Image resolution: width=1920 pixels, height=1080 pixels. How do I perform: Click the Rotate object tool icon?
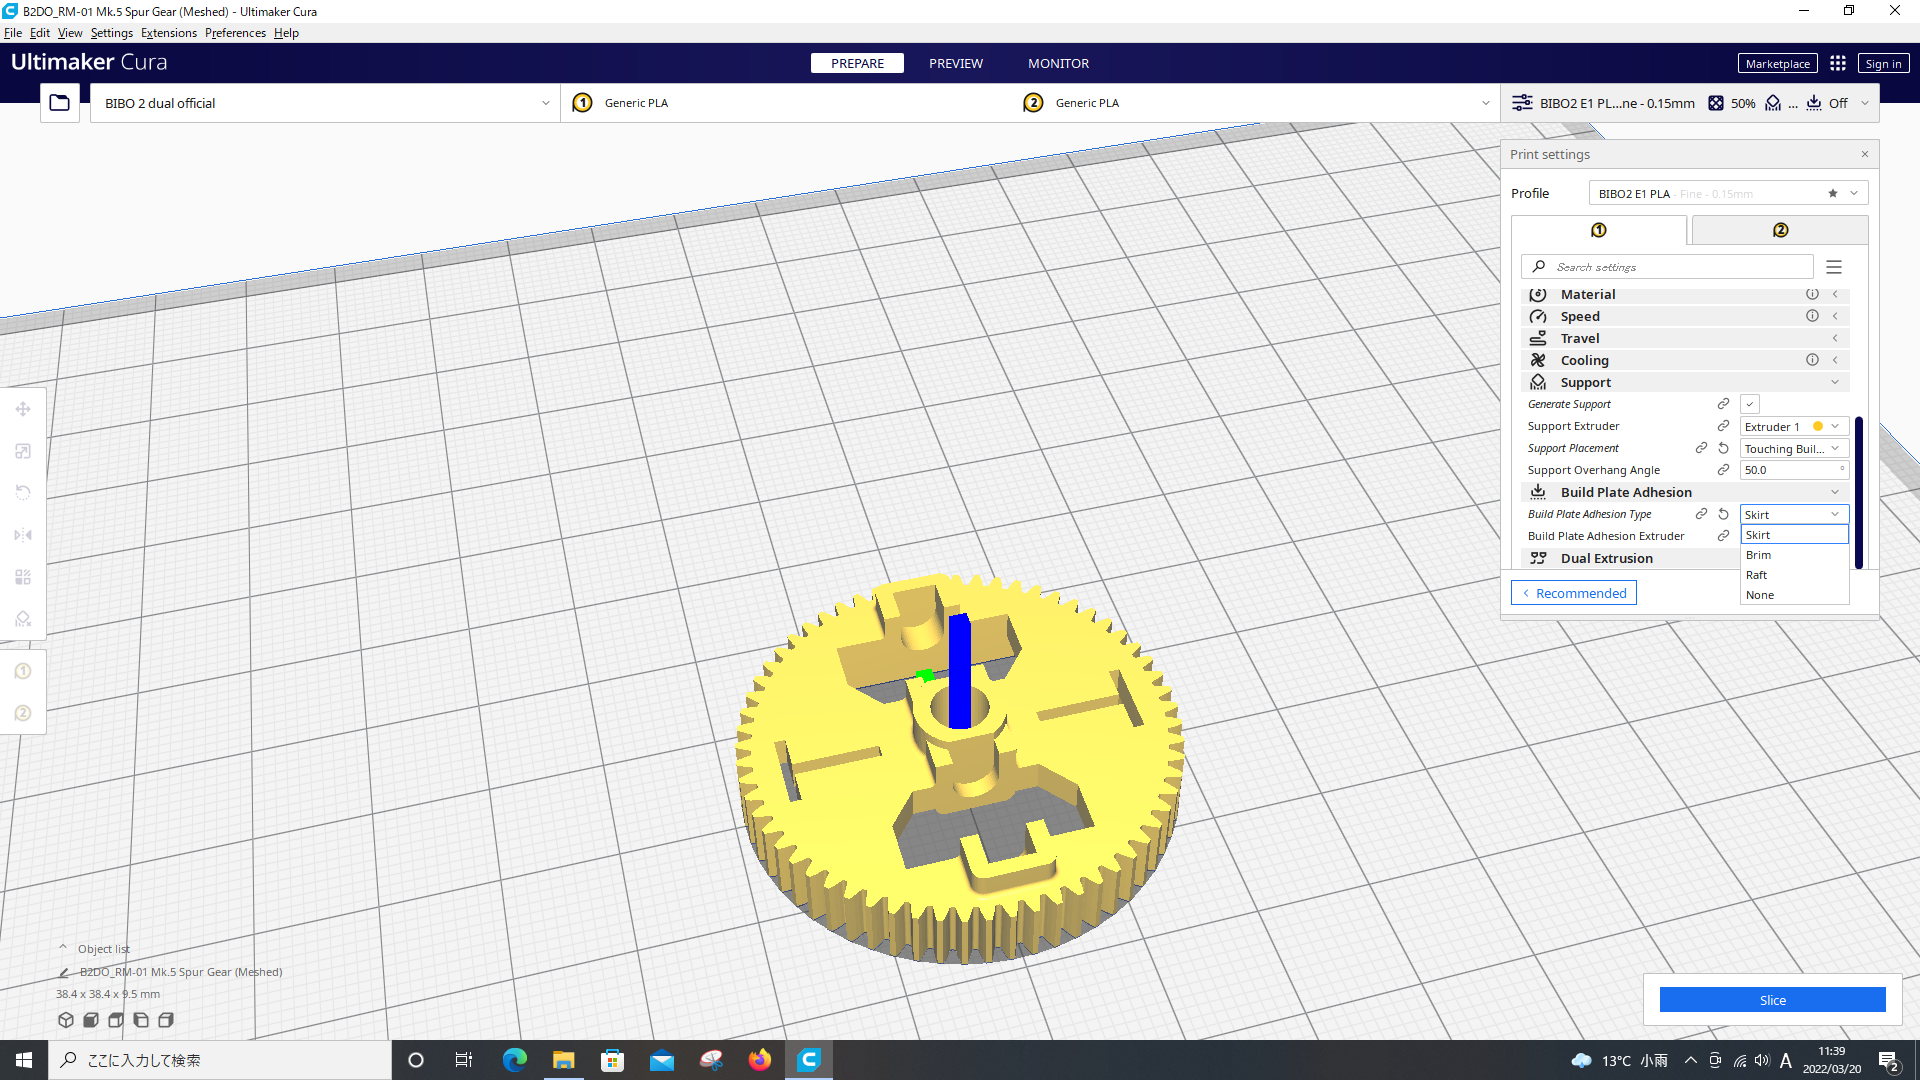tap(22, 493)
